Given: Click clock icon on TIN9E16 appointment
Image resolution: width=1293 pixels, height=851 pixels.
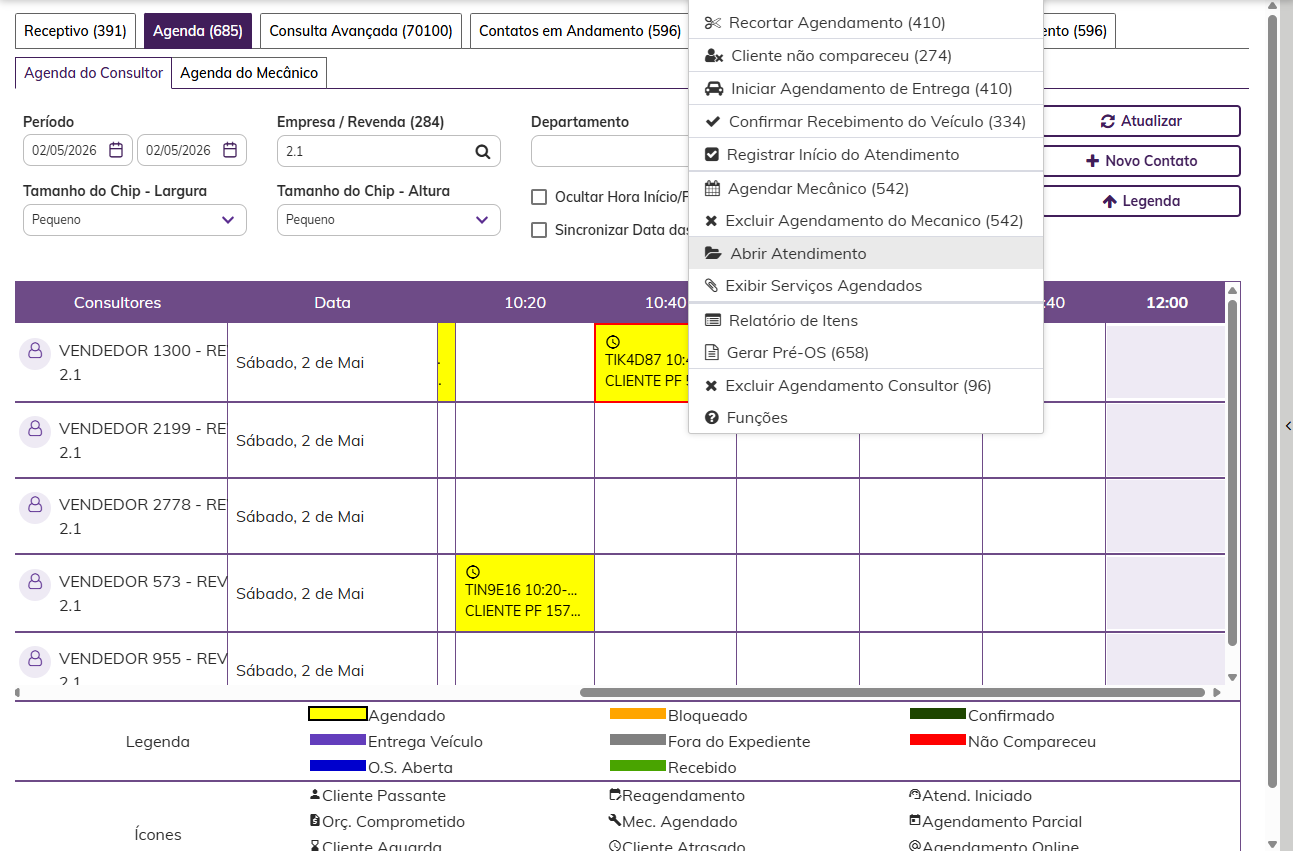Looking at the screenshot, I should pyautogui.click(x=473, y=573).
